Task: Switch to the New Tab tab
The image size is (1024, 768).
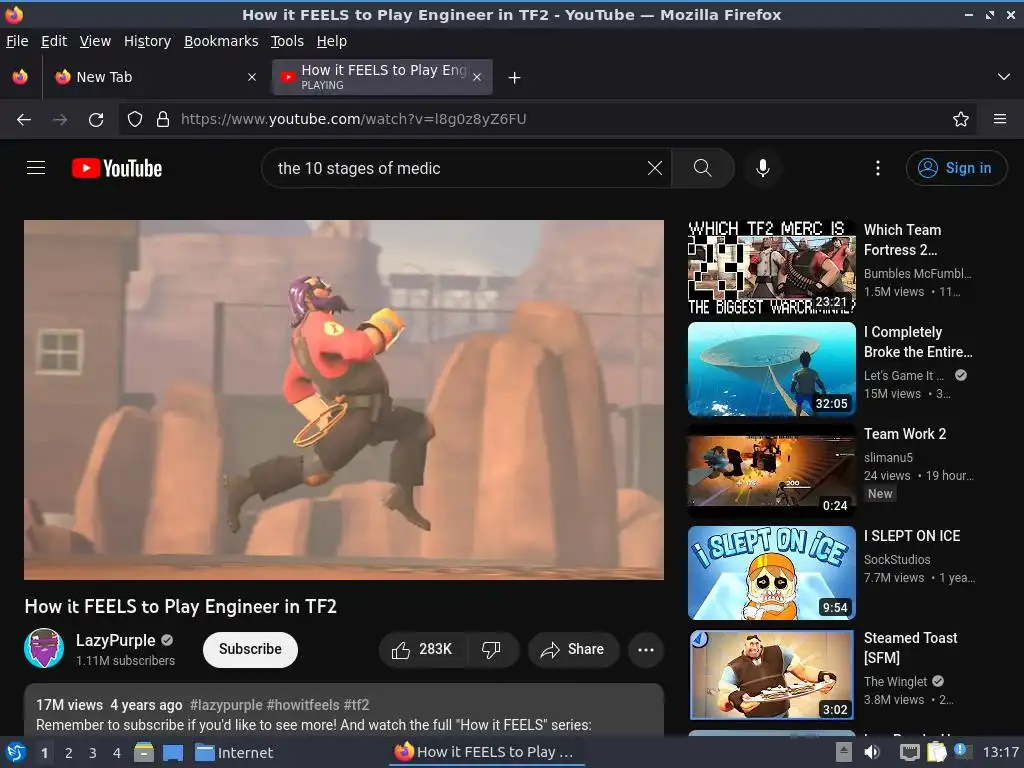Action: (x=155, y=77)
